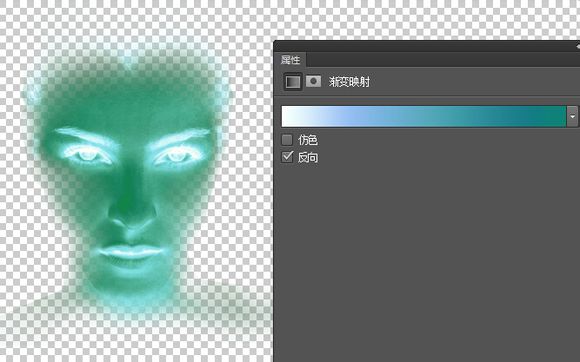This screenshot has height=362, width=580.
Task: Open the gradient editor from gradient bar
Action: (x=424, y=116)
